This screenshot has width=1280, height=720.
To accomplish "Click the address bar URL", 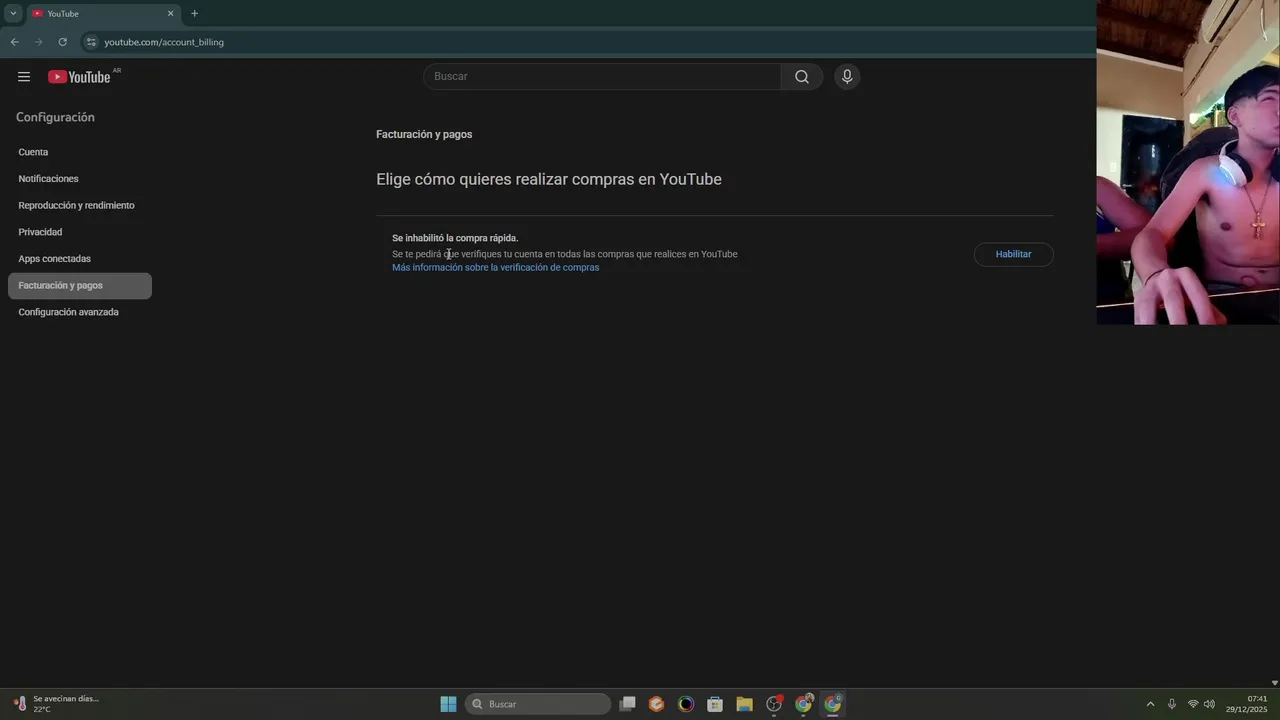I will point(164,42).
